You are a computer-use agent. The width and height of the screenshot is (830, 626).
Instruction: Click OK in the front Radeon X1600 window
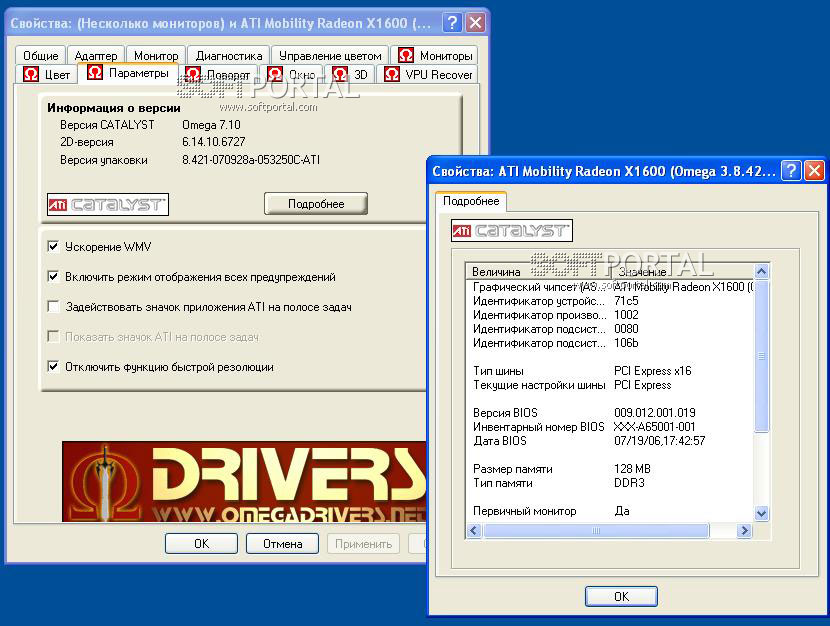click(x=621, y=596)
